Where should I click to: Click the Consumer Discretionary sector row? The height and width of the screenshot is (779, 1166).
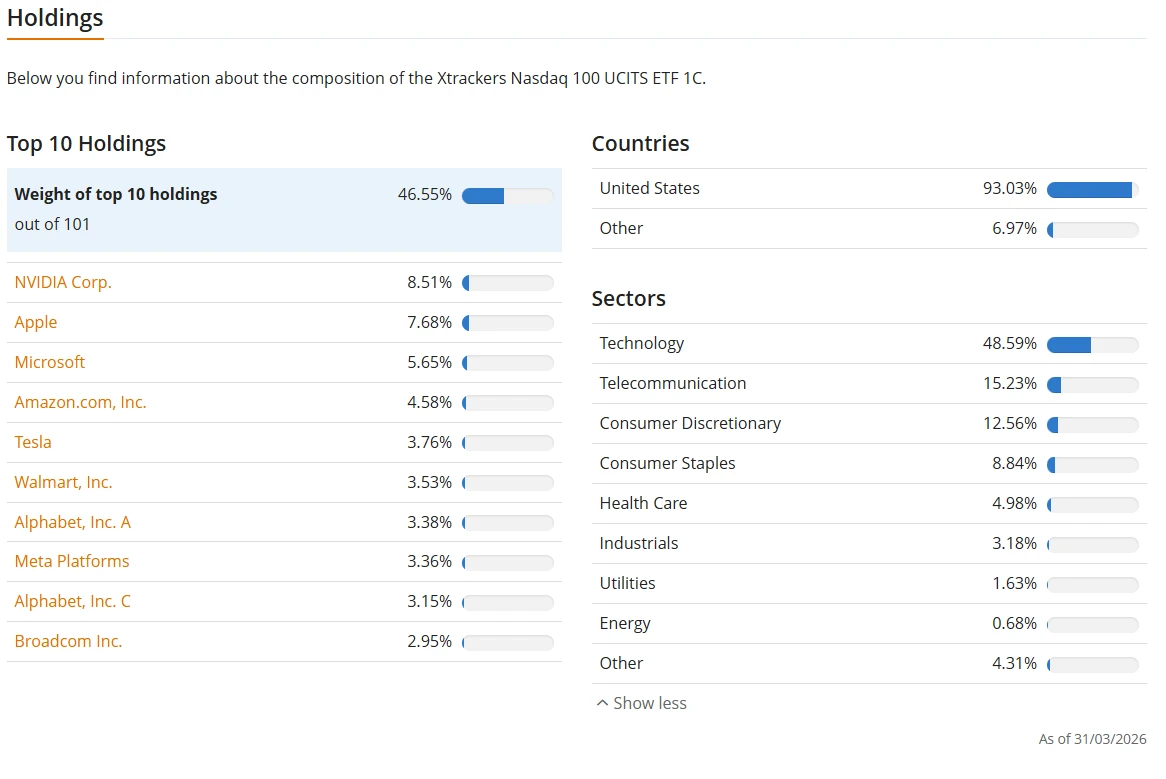869,424
